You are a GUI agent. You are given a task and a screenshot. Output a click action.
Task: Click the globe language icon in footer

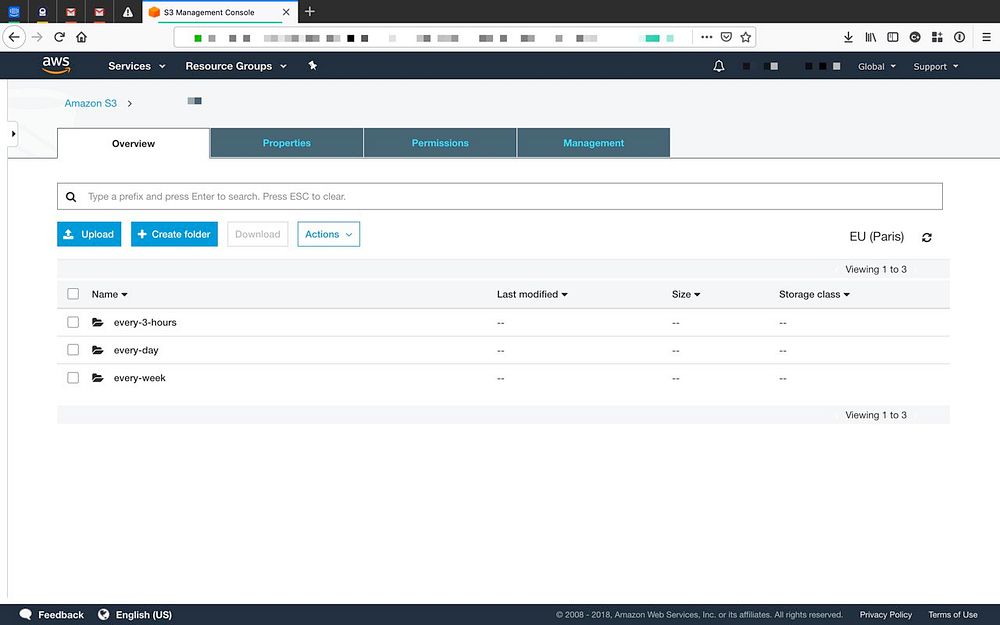point(103,614)
